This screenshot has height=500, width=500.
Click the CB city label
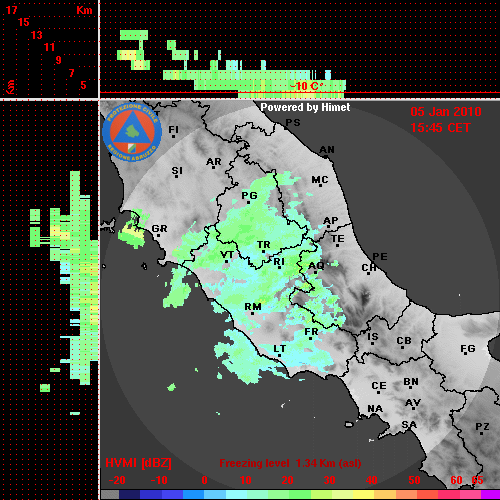(x=404, y=341)
